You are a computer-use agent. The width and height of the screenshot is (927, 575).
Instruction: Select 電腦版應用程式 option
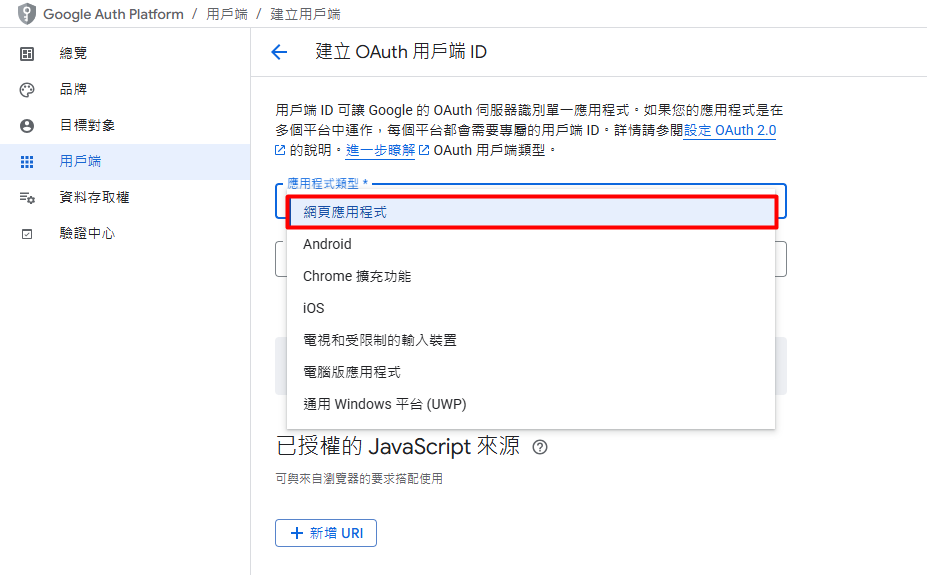click(x=531, y=372)
